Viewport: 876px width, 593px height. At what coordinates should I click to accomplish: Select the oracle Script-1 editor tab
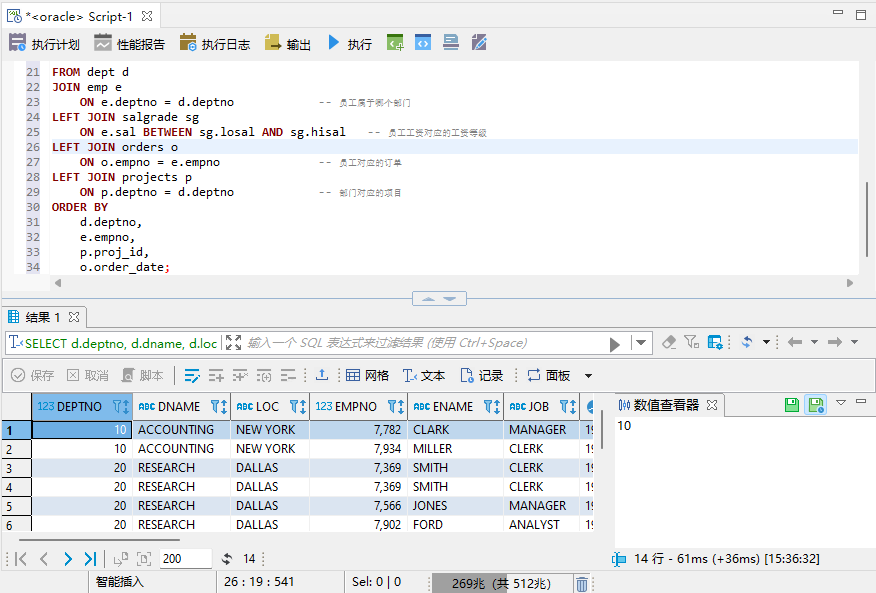[78, 15]
